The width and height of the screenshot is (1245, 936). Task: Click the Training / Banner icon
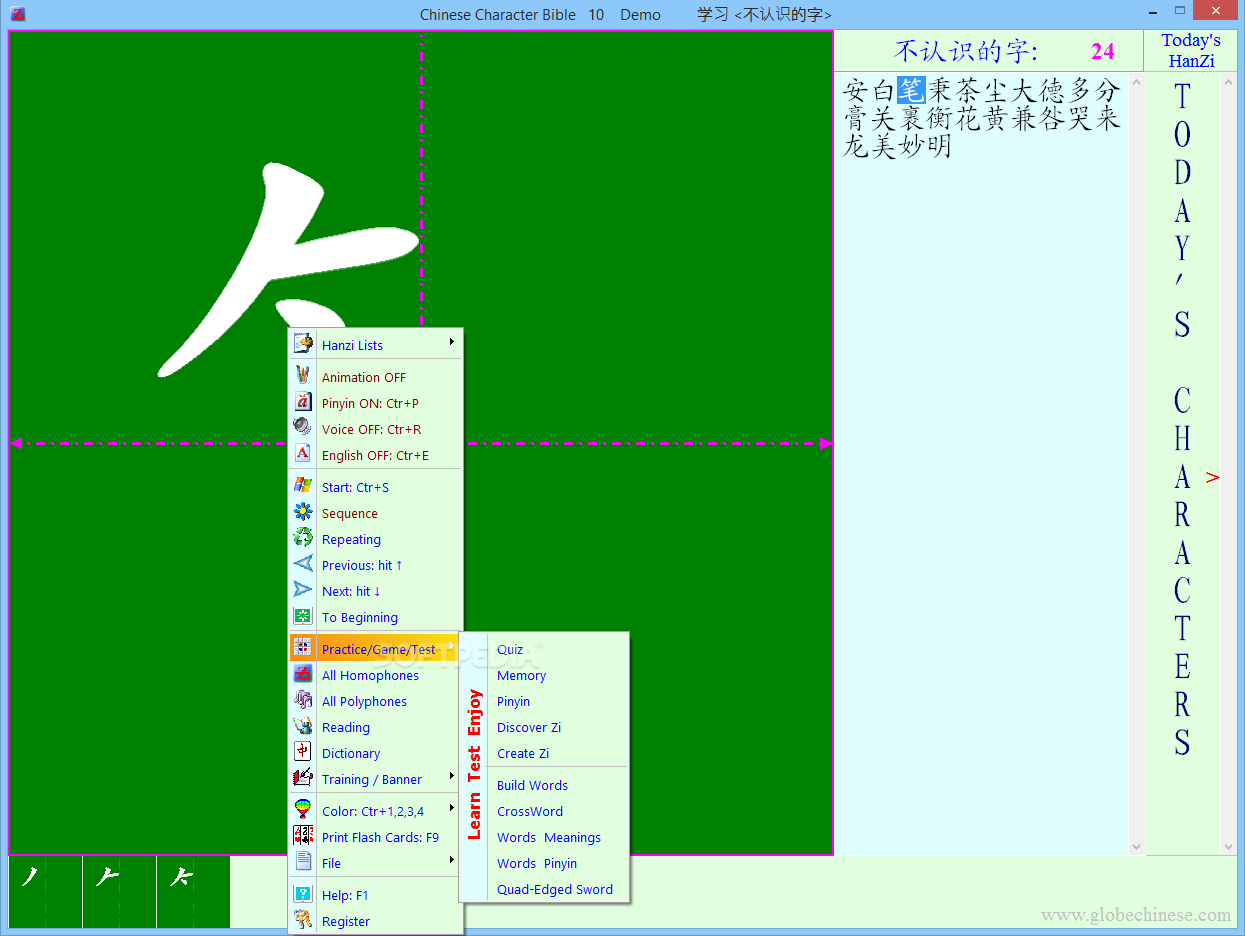click(x=303, y=778)
